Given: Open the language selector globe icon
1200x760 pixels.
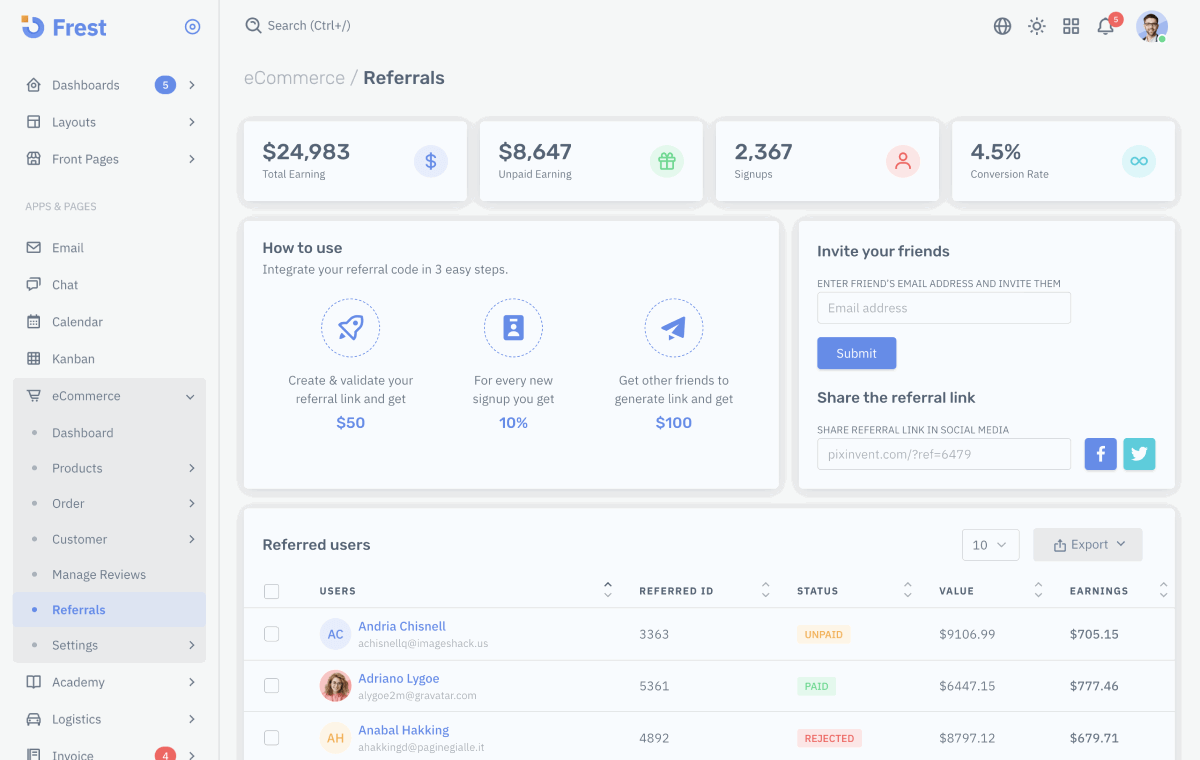Looking at the screenshot, I should (x=1002, y=27).
